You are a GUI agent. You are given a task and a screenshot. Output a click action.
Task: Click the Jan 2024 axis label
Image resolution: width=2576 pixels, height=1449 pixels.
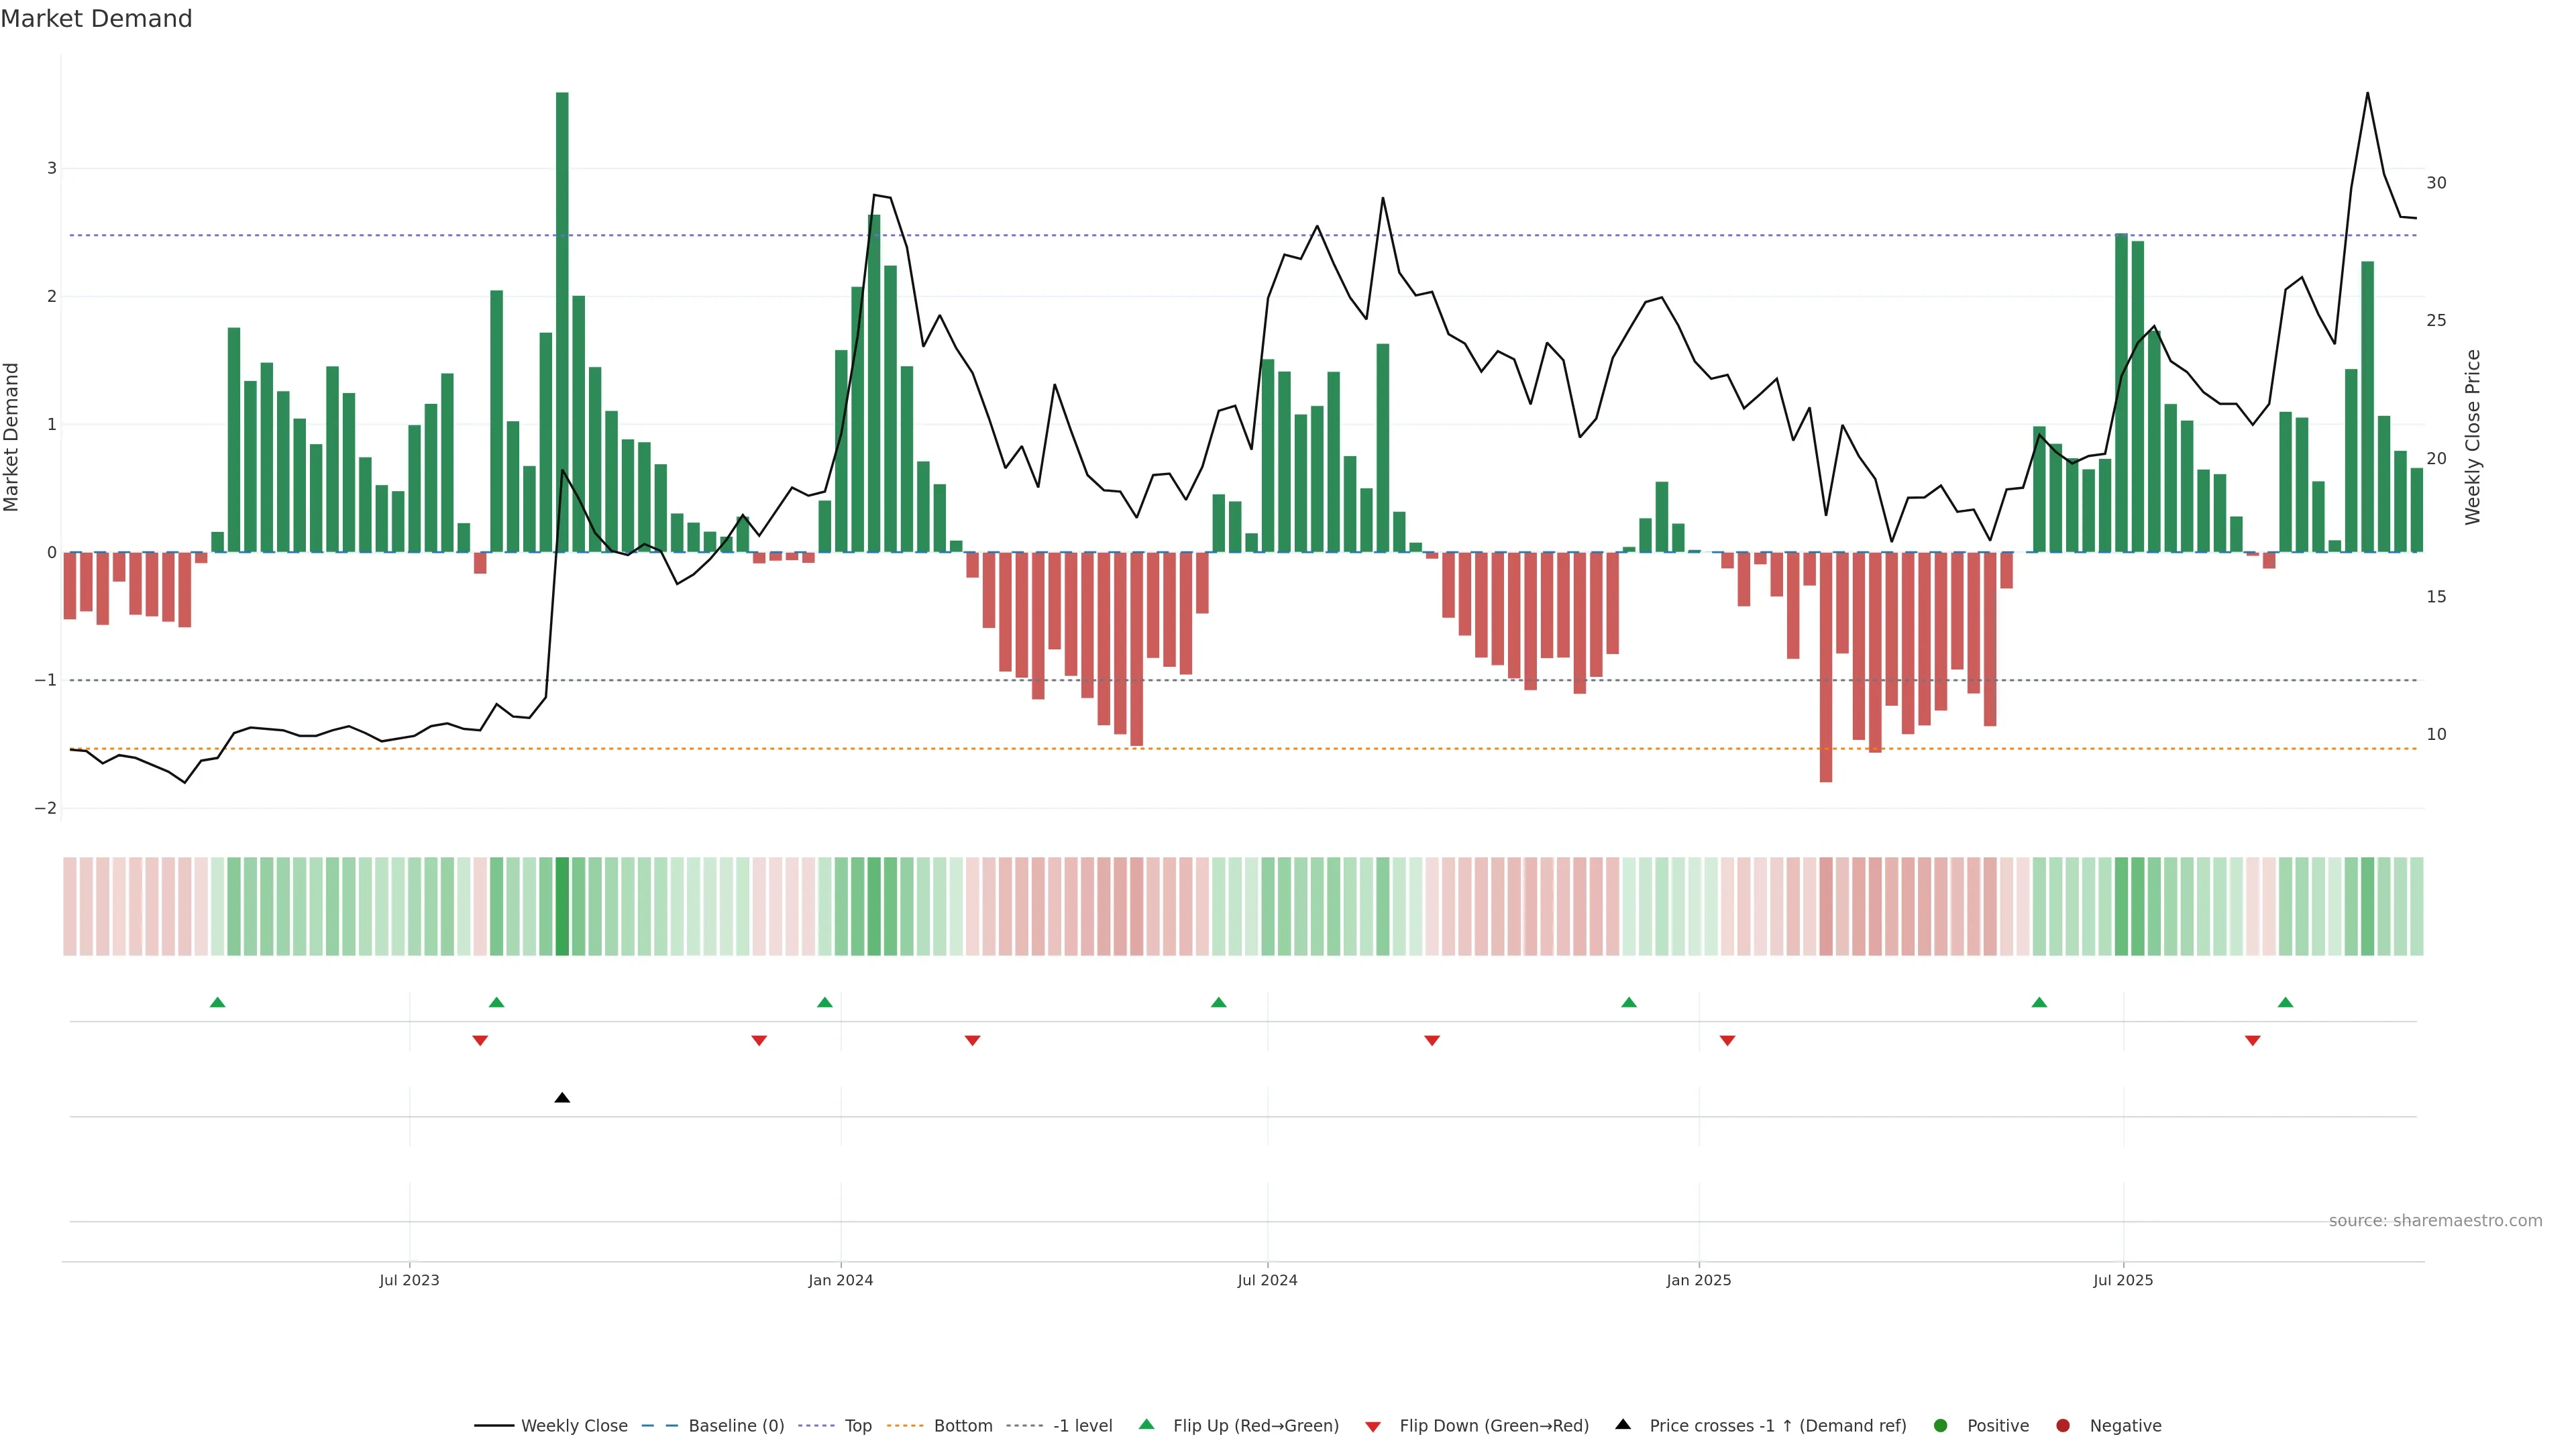pos(840,1280)
